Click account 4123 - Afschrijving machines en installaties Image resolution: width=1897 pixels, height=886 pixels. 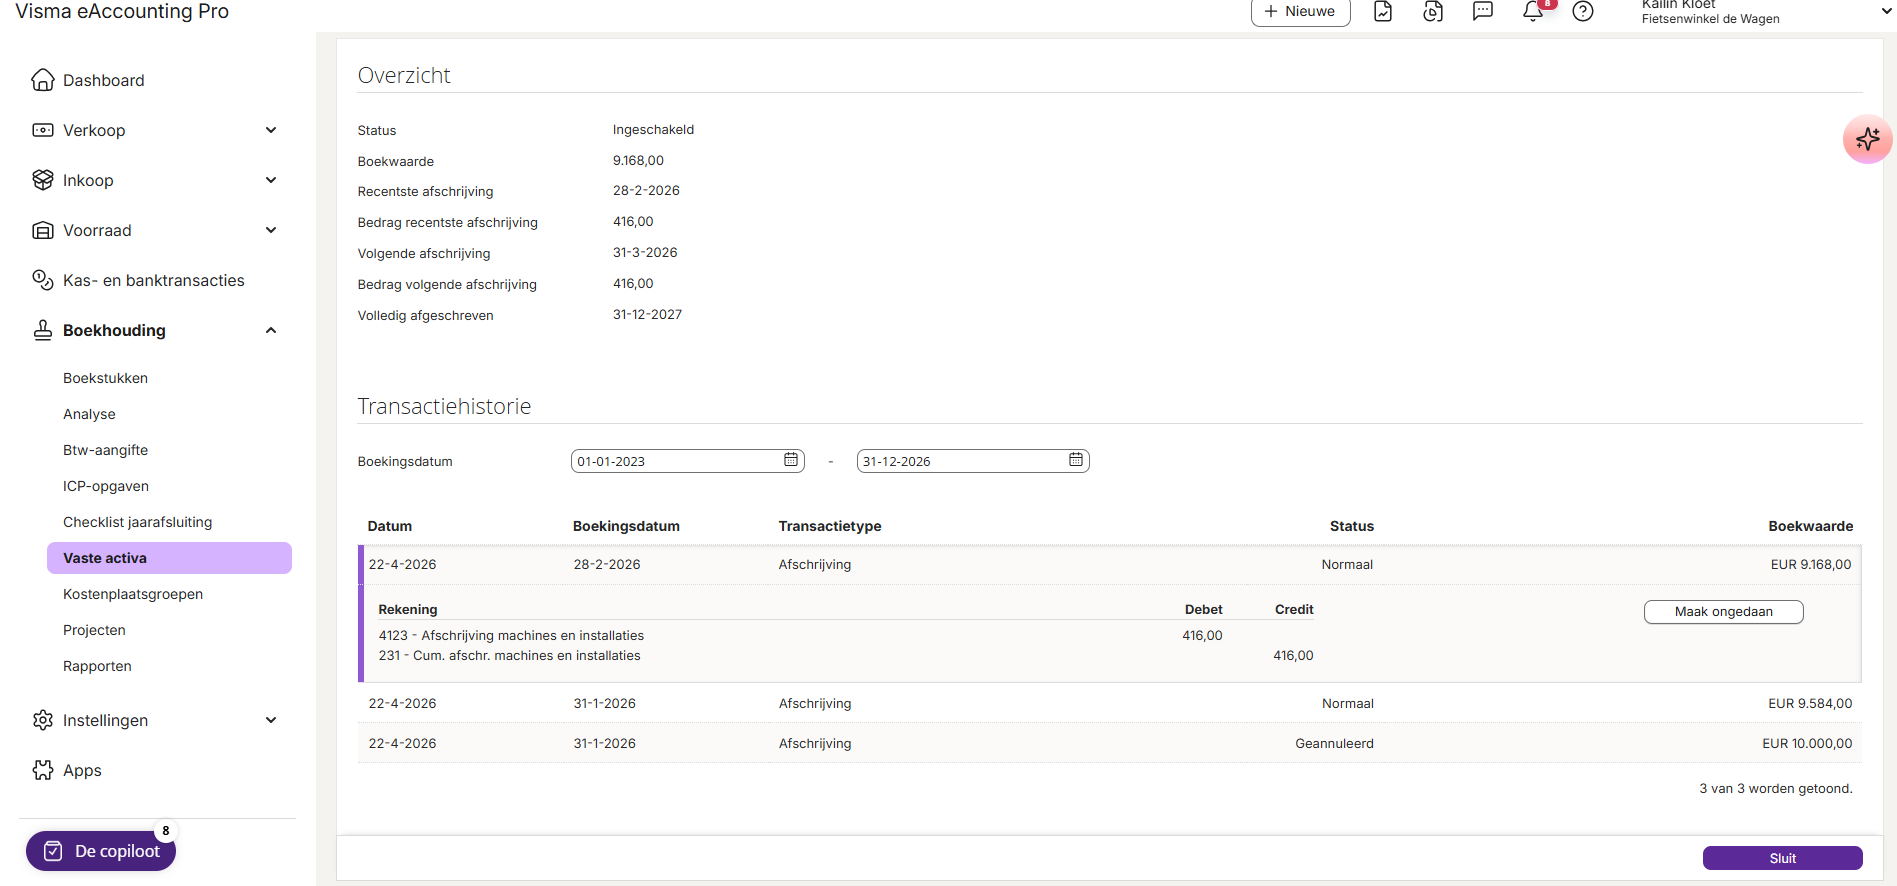click(x=511, y=635)
